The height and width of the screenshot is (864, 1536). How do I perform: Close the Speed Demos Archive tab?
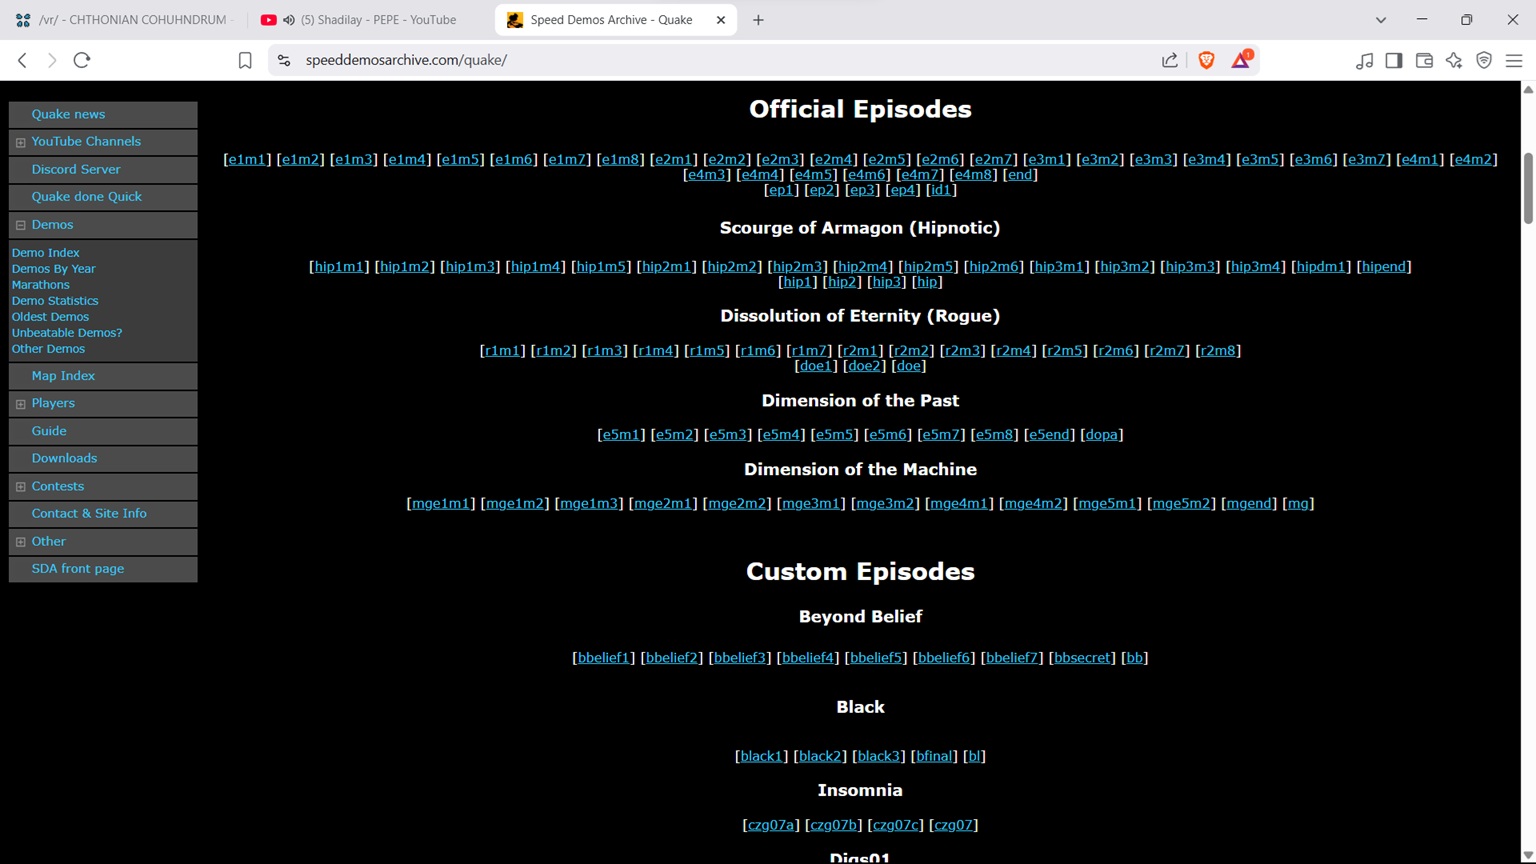click(x=721, y=20)
